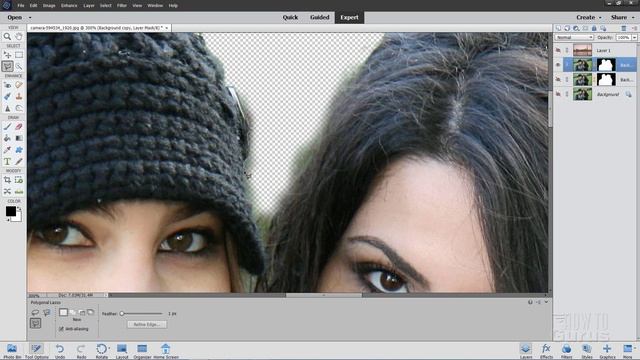Open the Enhance menu
Screen dimensions: 640x360
(x=69, y=6)
